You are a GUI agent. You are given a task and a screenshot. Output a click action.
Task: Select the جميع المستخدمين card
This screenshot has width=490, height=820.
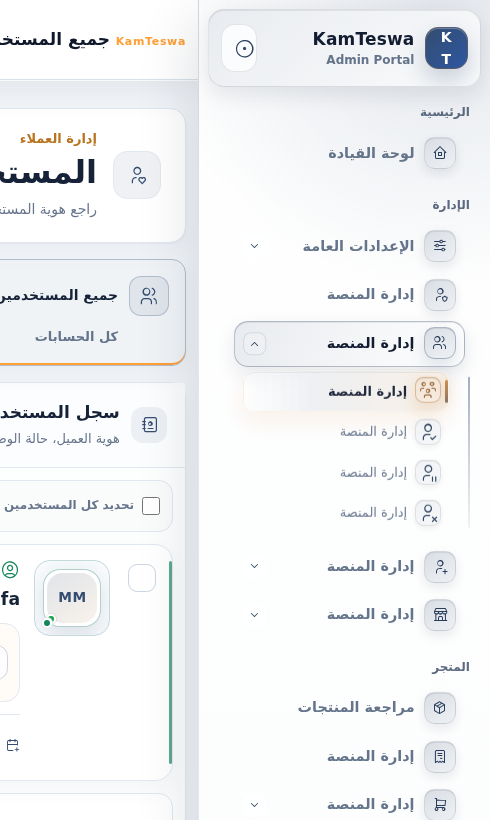(x=89, y=312)
